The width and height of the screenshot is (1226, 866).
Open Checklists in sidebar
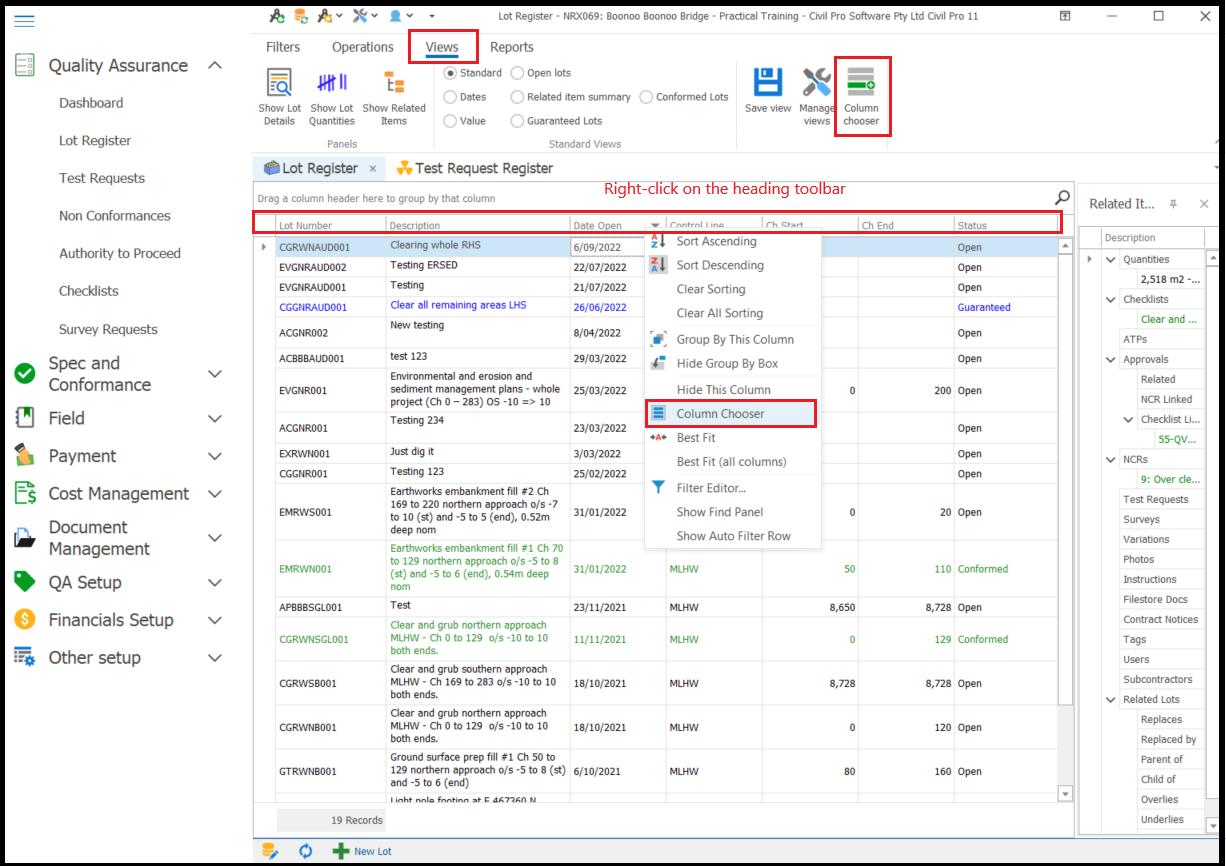tap(88, 291)
